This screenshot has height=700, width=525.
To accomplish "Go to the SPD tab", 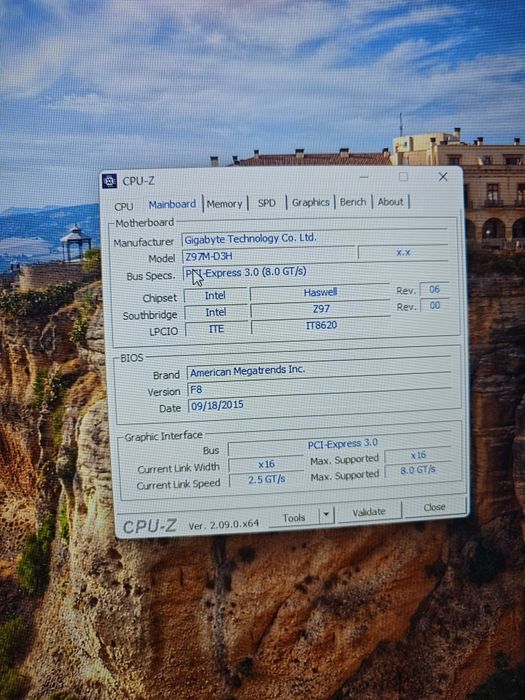I will click(x=267, y=203).
